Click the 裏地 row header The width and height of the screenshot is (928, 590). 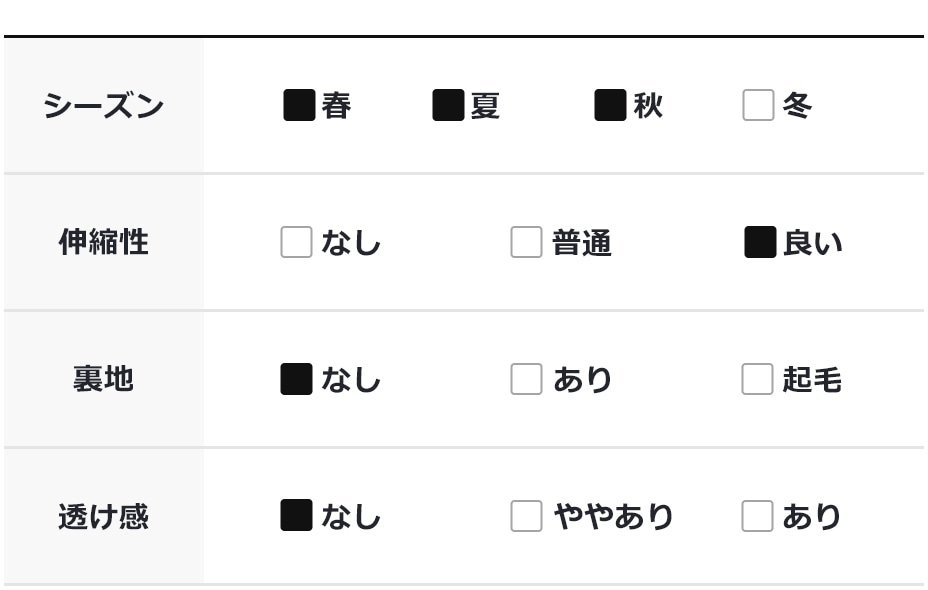click(x=103, y=379)
